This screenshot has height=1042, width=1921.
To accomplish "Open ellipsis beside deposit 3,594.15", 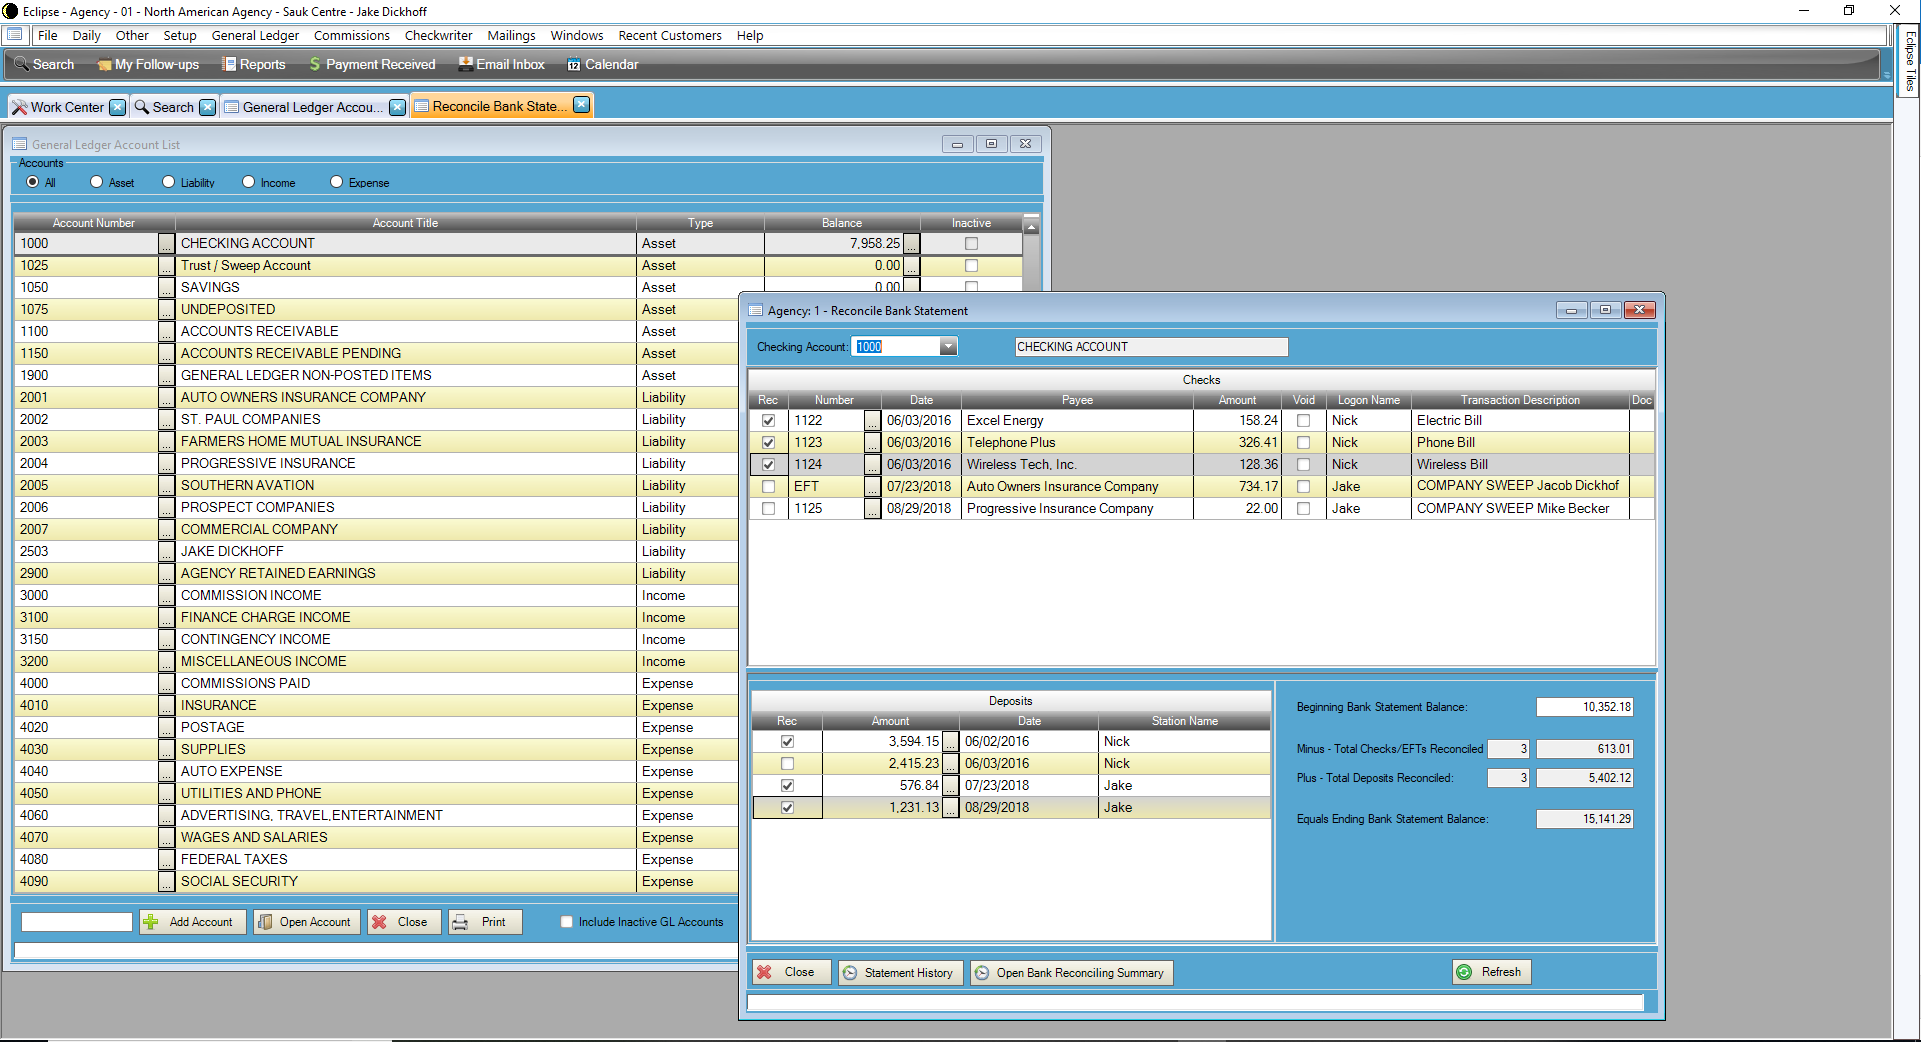I will pos(950,741).
